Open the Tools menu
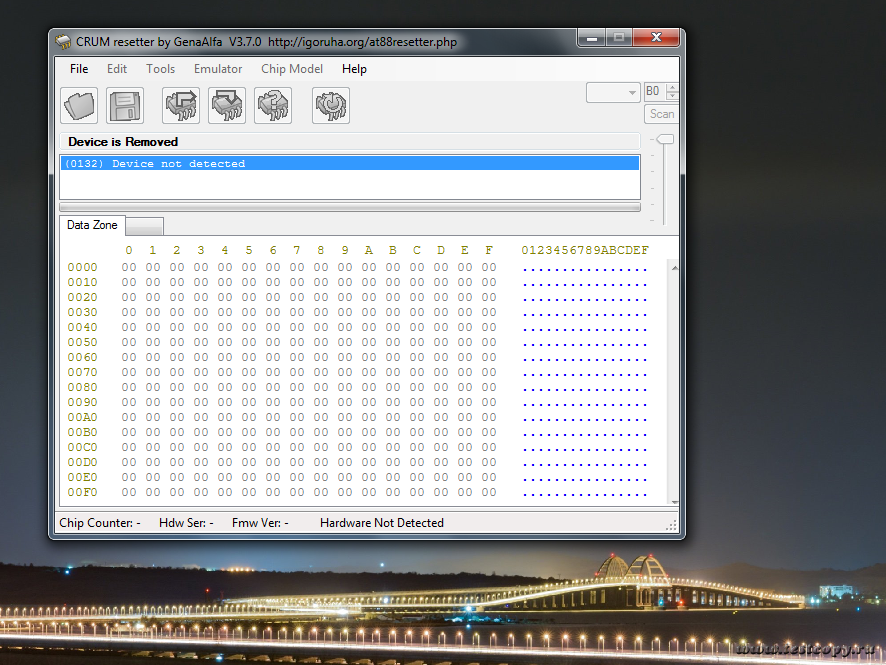This screenshot has width=886, height=665. (160, 69)
